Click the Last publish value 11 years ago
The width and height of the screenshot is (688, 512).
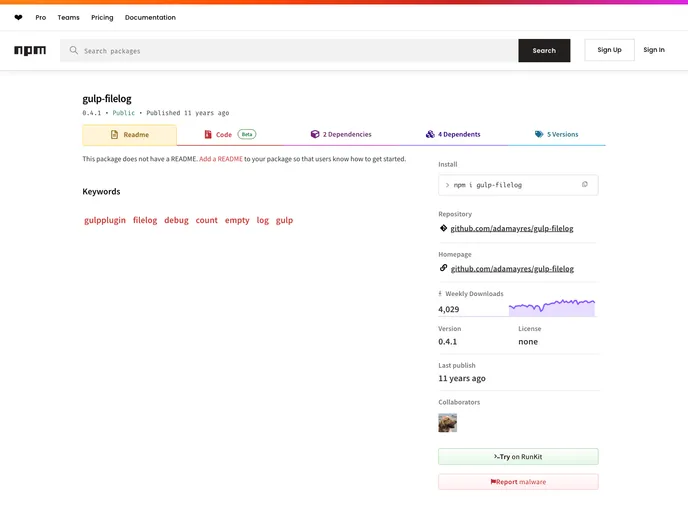click(462, 378)
